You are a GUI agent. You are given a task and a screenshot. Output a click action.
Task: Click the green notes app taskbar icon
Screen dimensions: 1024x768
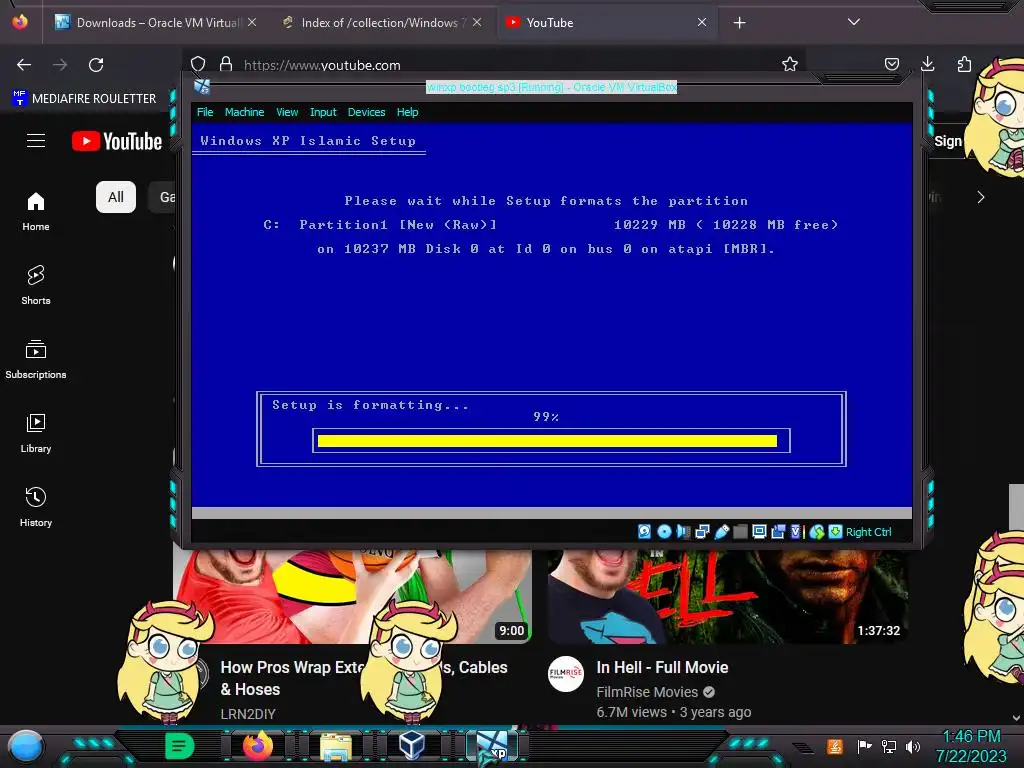click(x=179, y=746)
